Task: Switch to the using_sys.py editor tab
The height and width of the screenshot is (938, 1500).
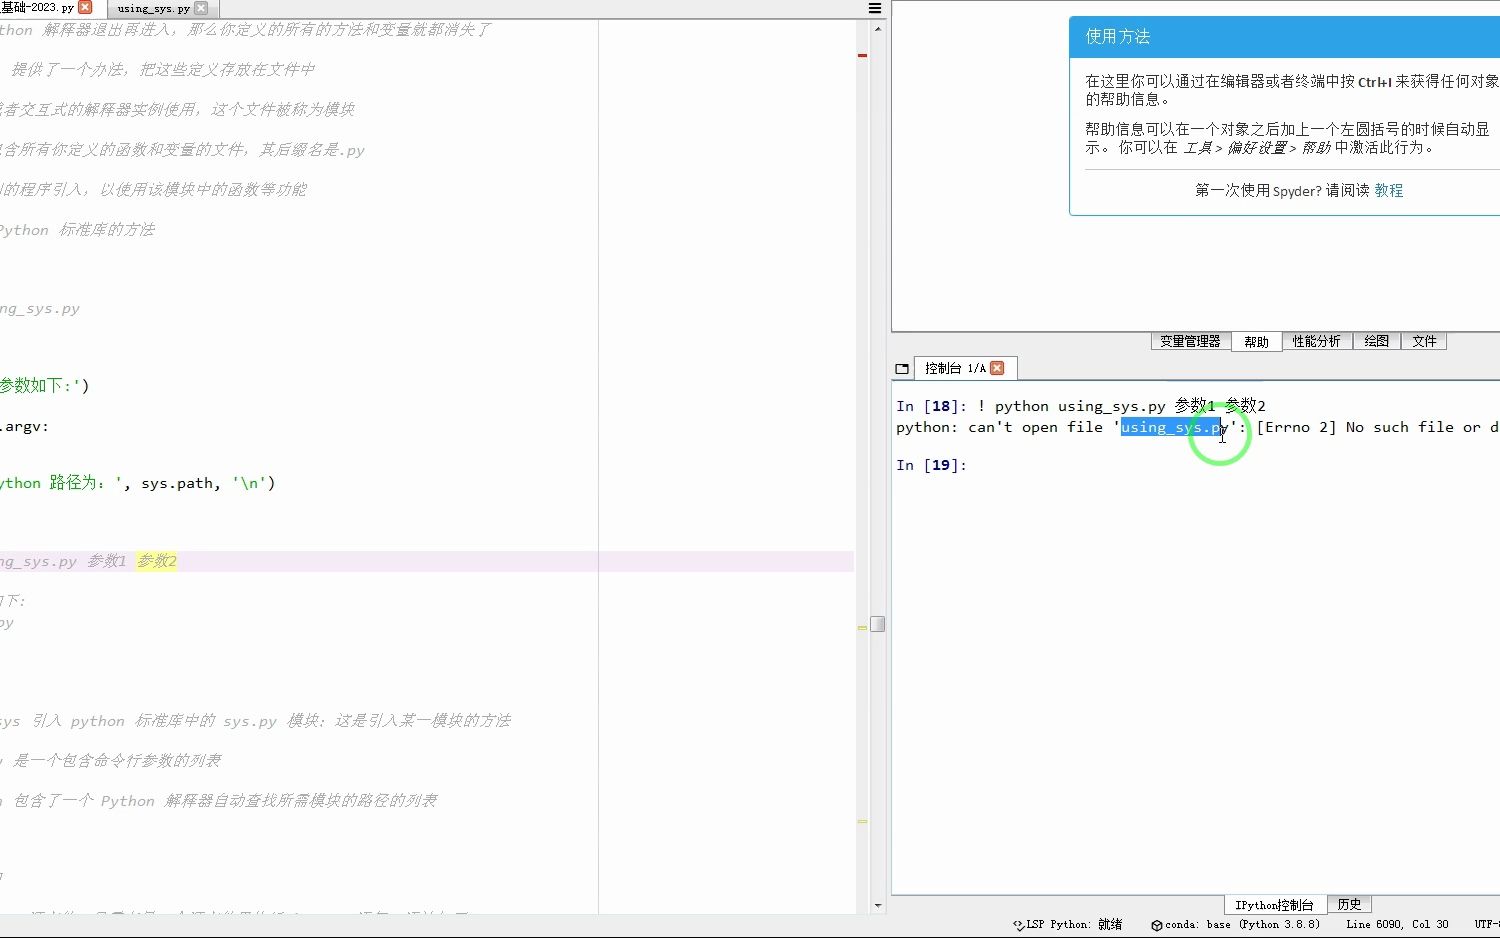Action: [x=153, y=8]
